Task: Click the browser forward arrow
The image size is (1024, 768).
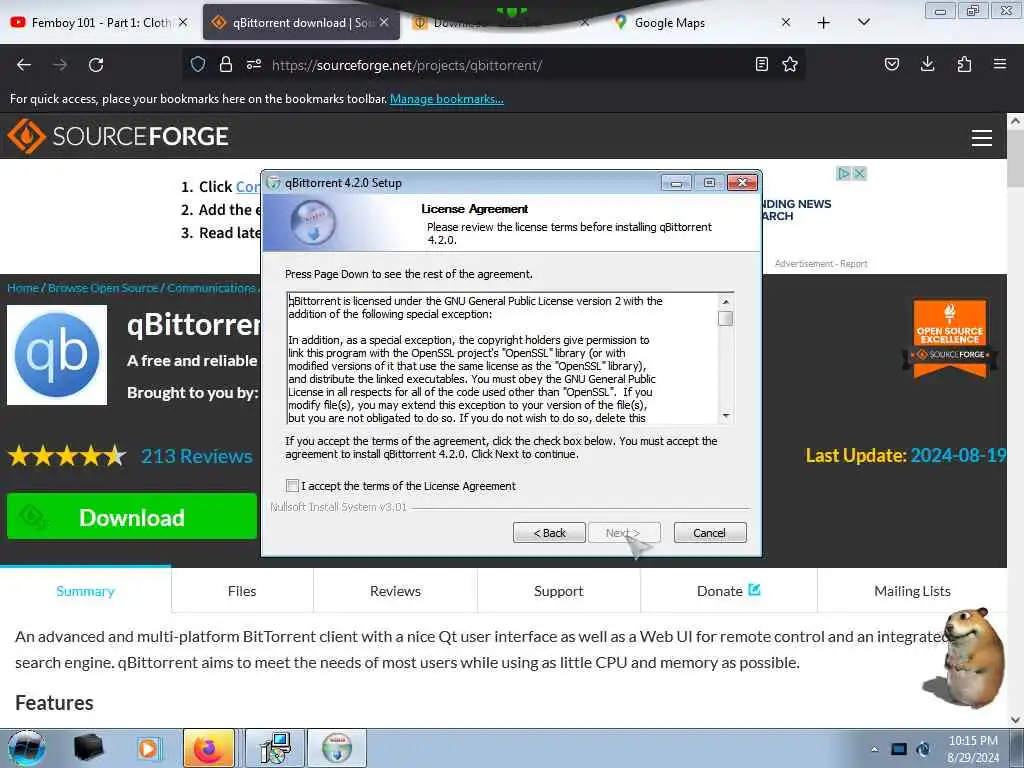Action: 60,65
